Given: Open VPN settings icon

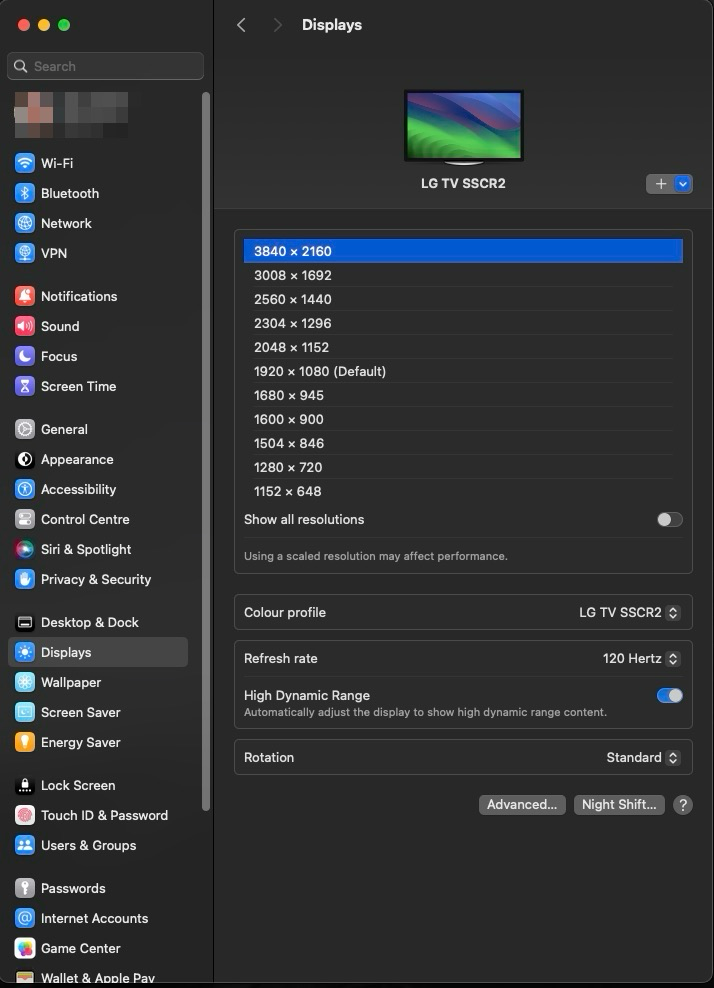Looking at the screenshot, I should pyautogui.click(x=25, y=253).
